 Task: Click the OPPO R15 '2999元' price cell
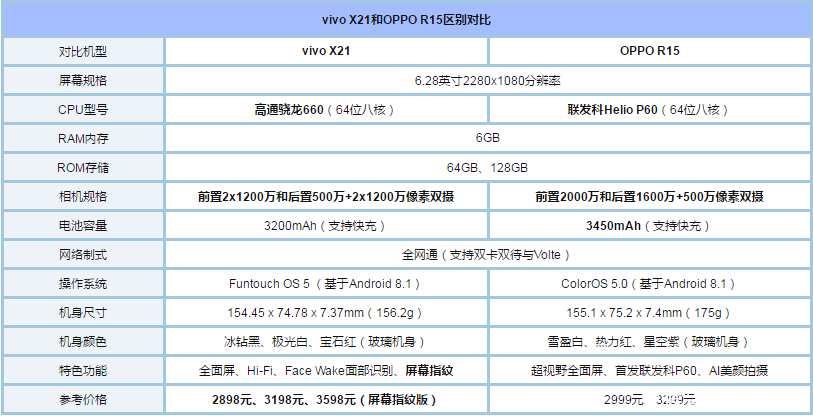(650, 400)
